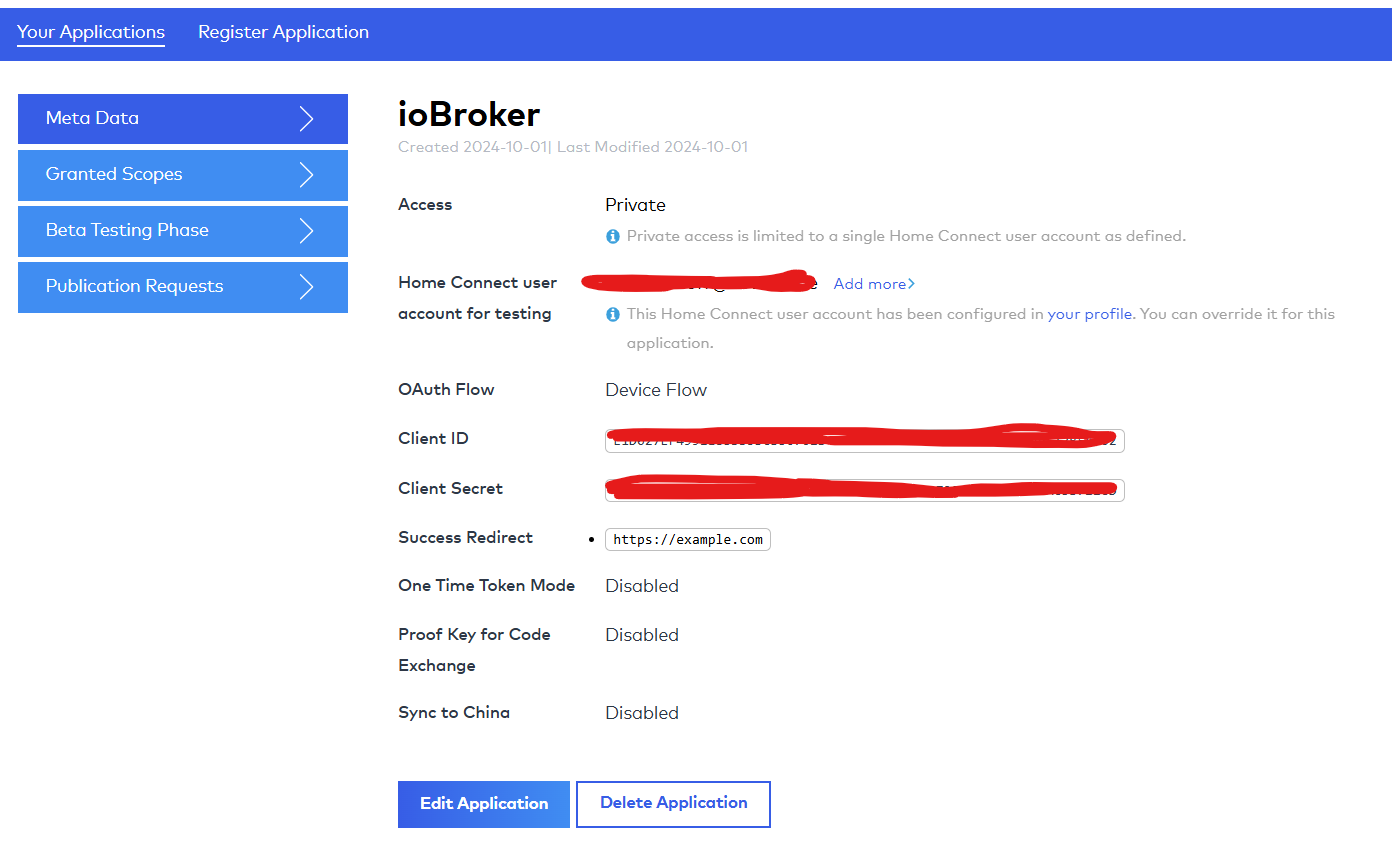The height and width of the screenshot is (849, 1392).
Task: Click the 'Device Flow' value
Action: (656, 390)
